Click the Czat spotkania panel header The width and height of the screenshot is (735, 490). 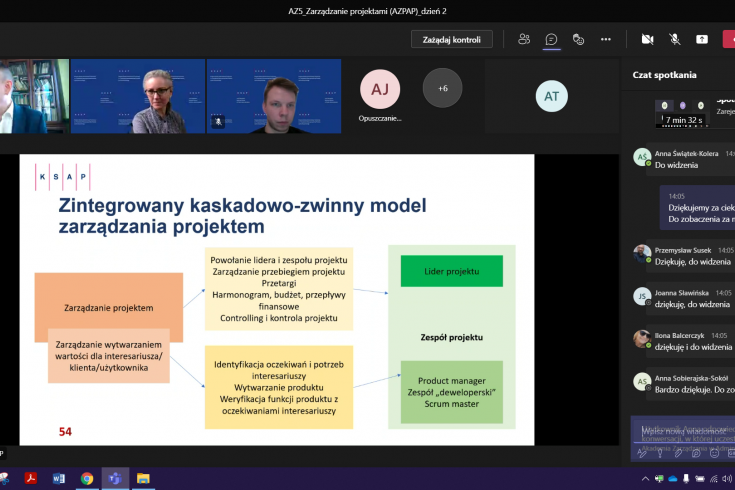(665, 75)
